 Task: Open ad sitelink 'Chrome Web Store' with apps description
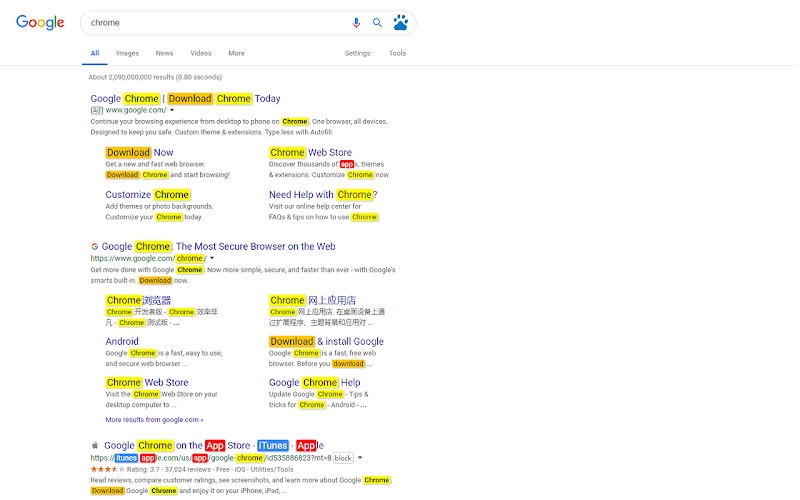310,153
